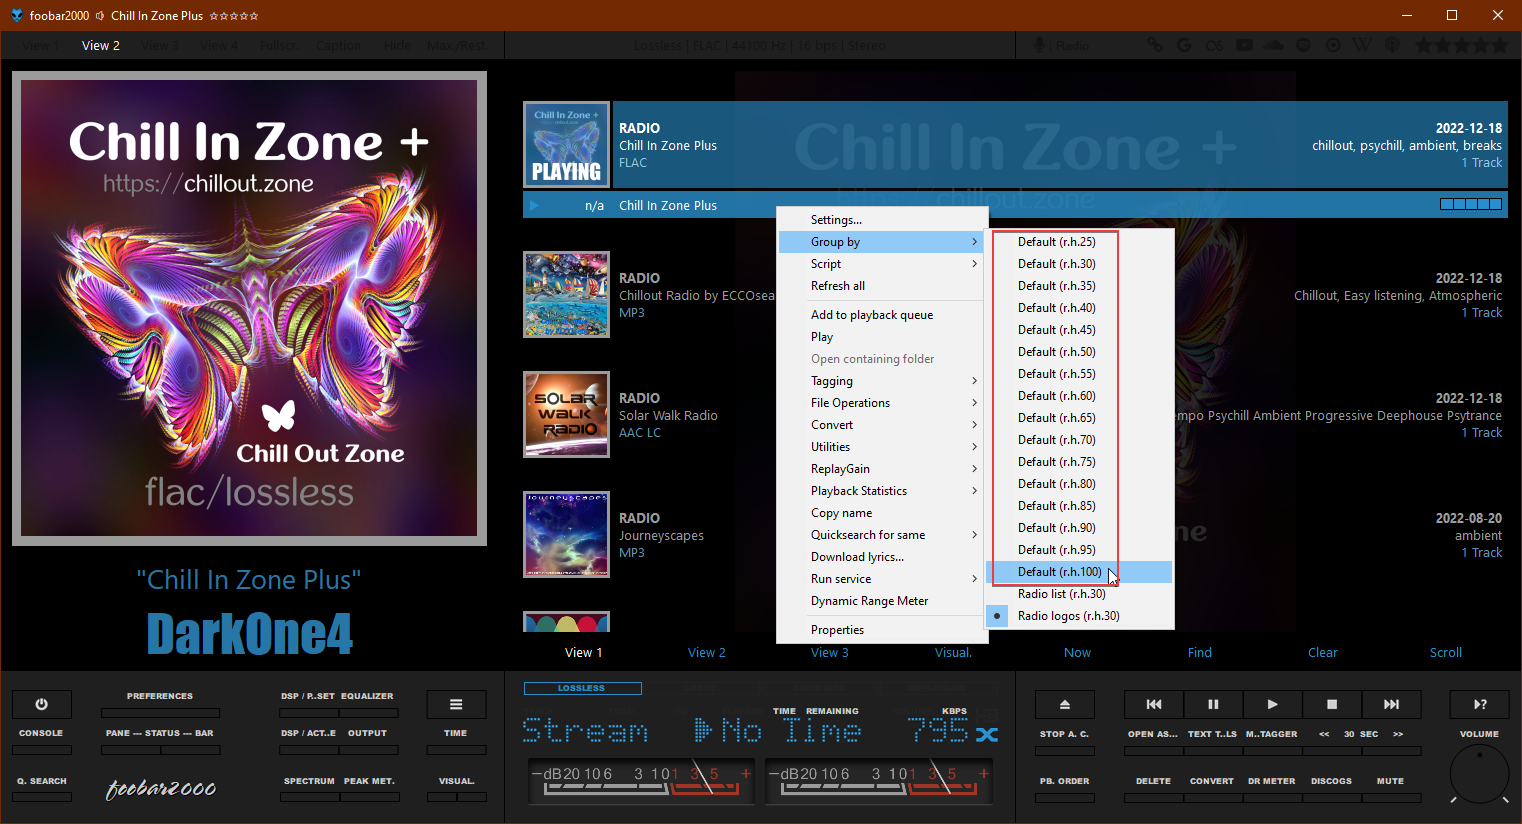Select the Solar Walk Radio thumbnail
Screen dimensions: 1522x824
[x=566, y=414]
